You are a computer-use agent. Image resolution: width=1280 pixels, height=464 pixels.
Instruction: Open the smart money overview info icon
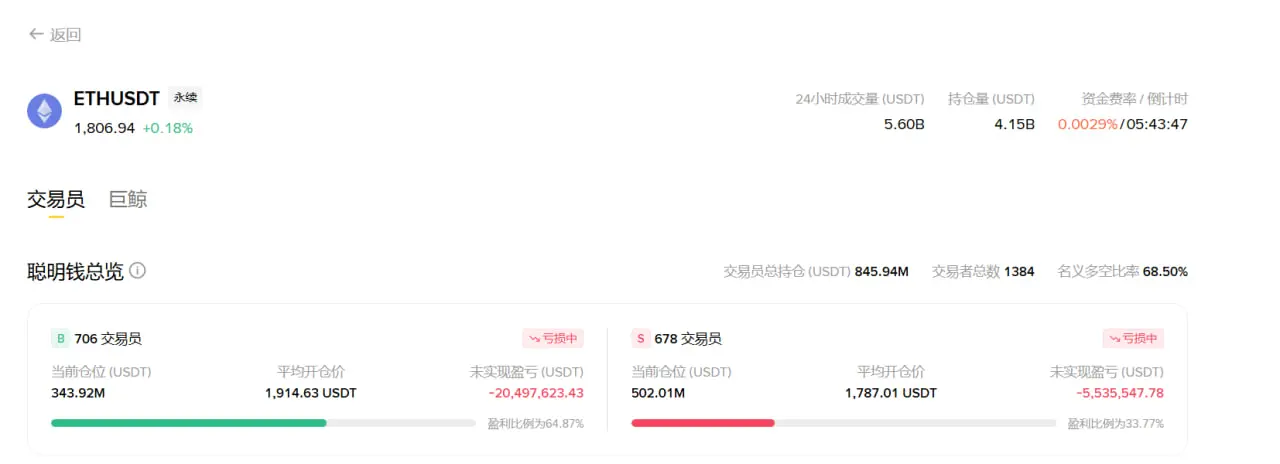click(x=138, y=270)
